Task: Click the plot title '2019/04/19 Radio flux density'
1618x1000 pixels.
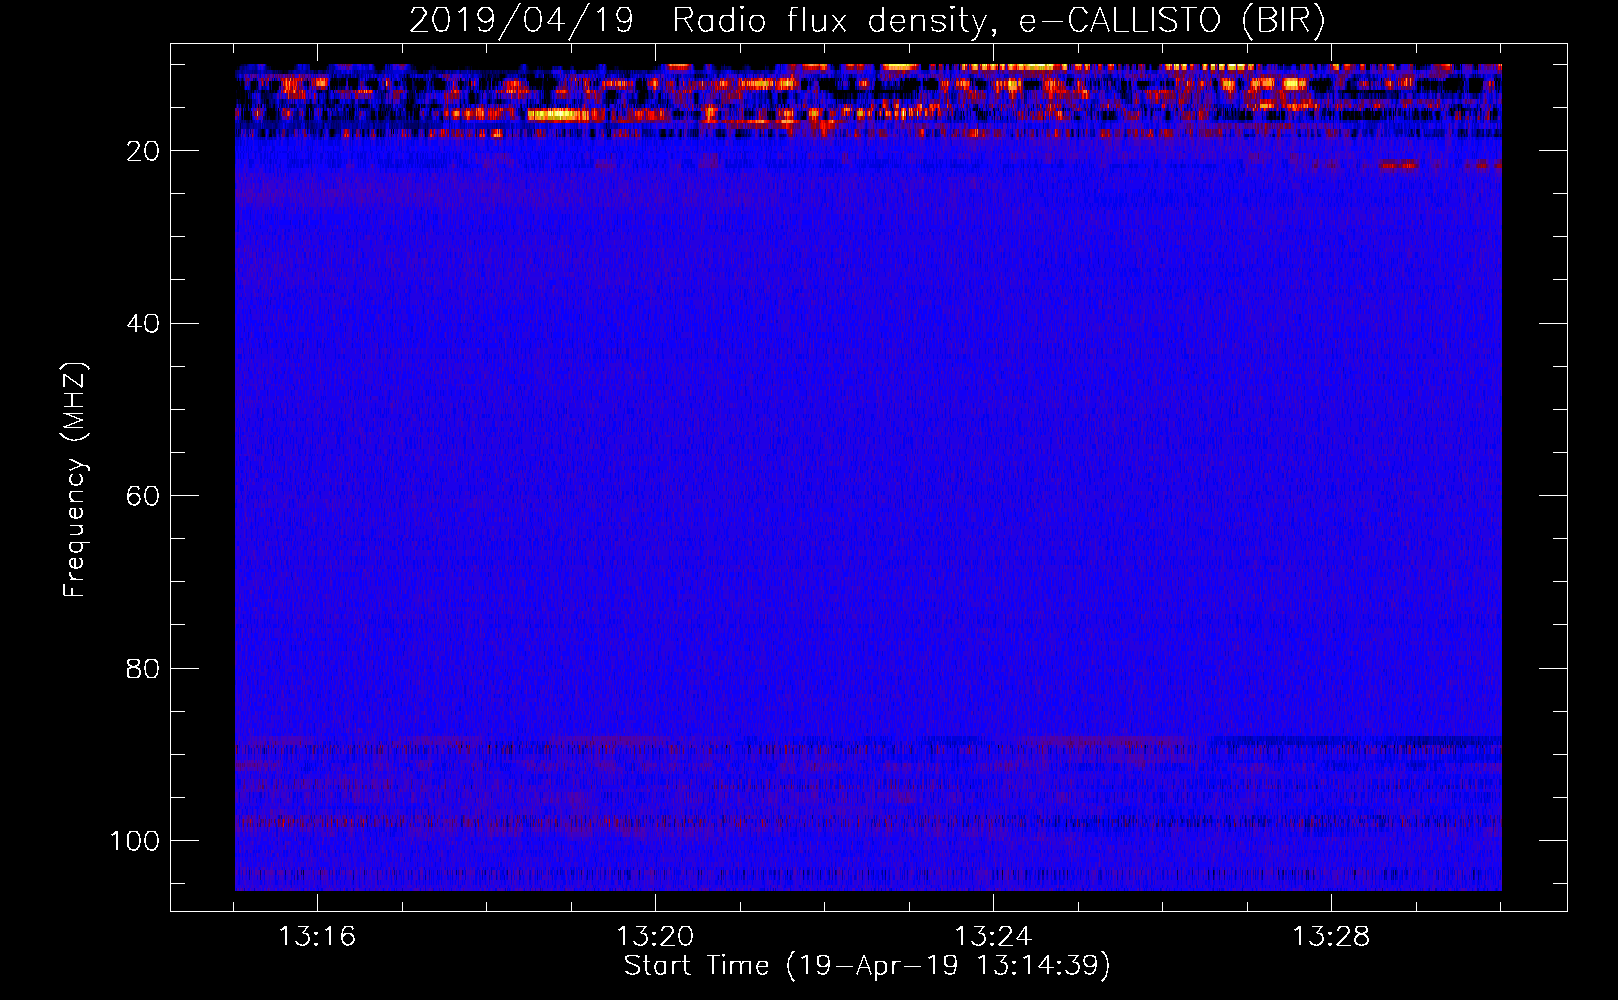Action: coord(867,21)
